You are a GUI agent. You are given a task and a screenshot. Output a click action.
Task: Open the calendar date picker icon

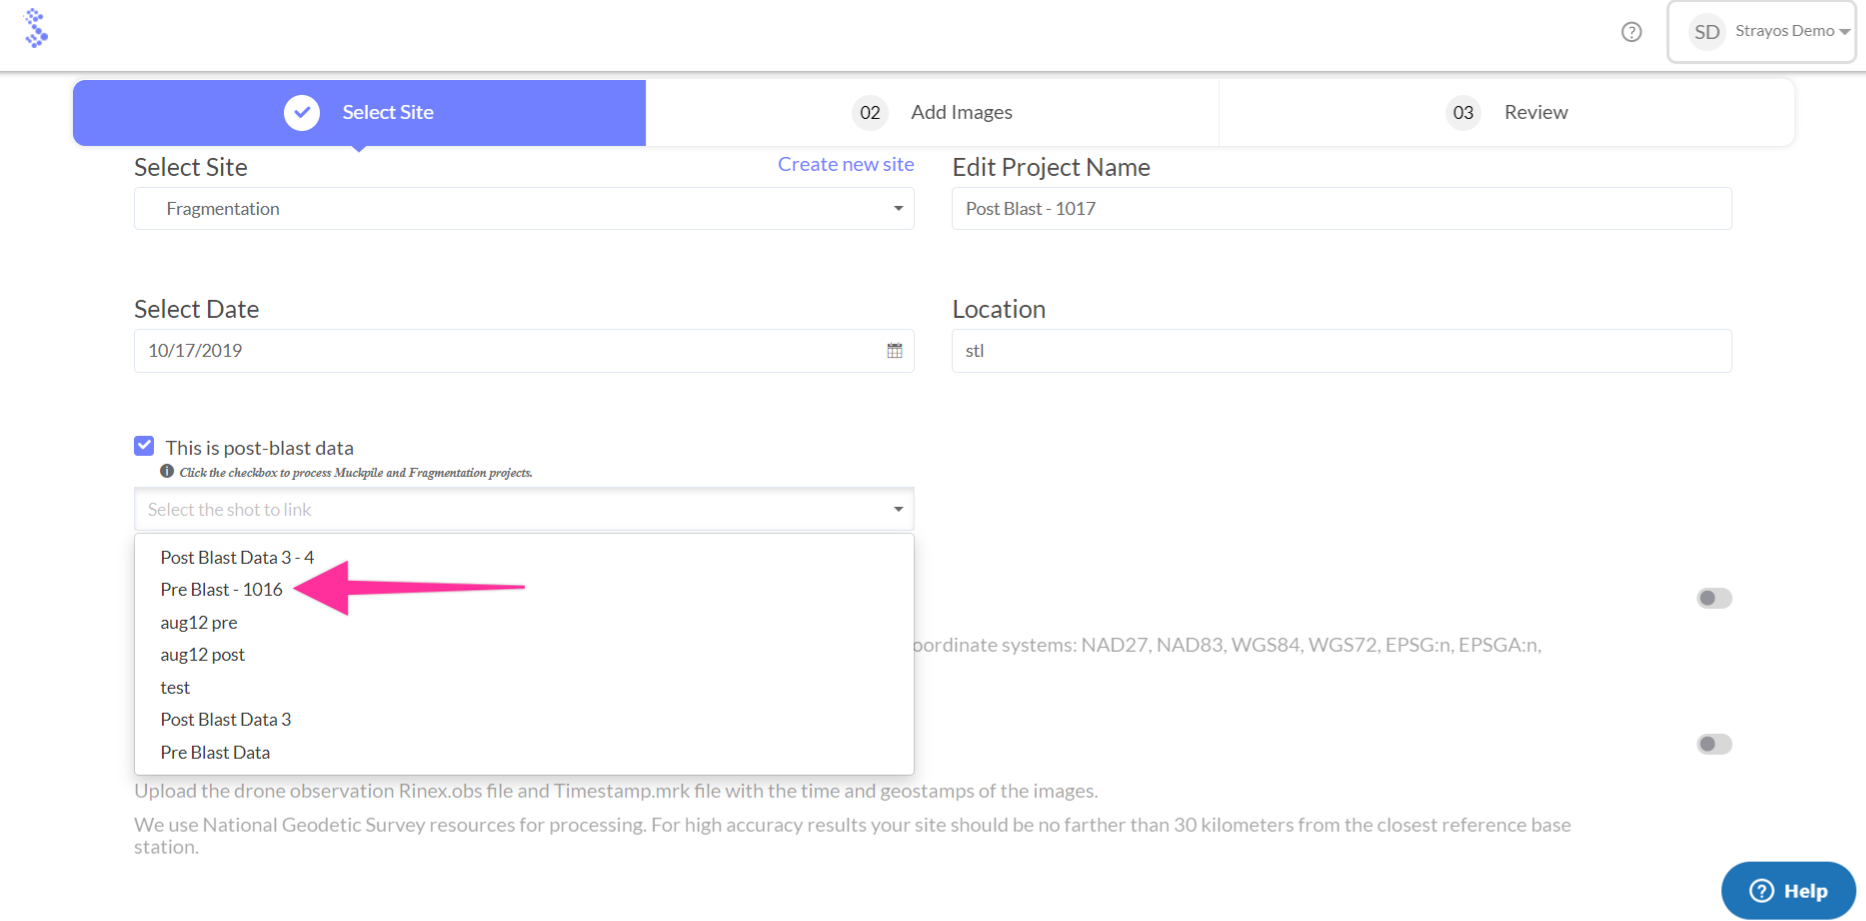[894, 351]
